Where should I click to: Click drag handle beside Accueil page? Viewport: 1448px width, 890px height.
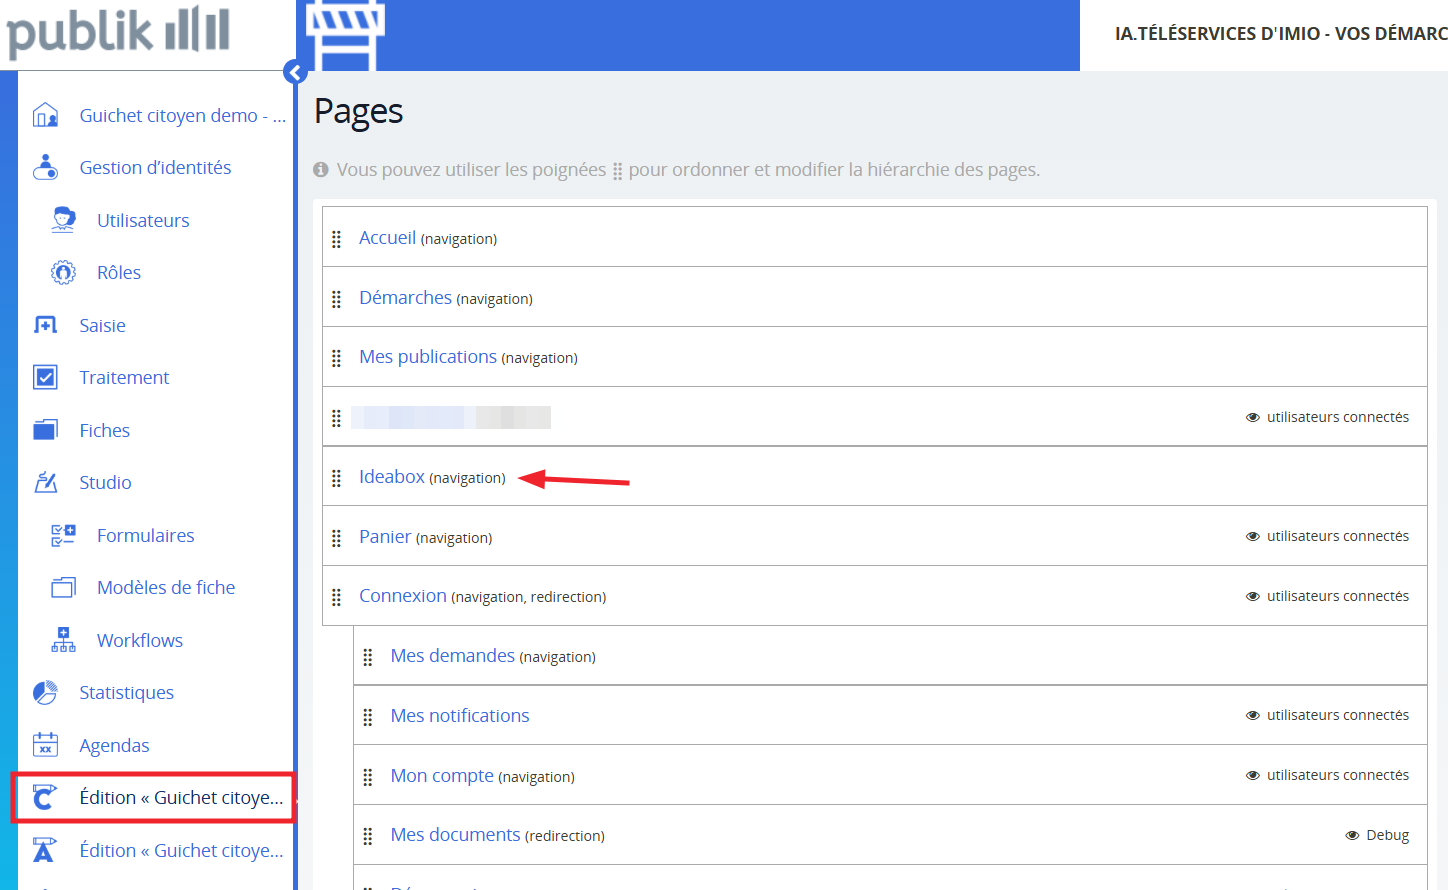337,239
